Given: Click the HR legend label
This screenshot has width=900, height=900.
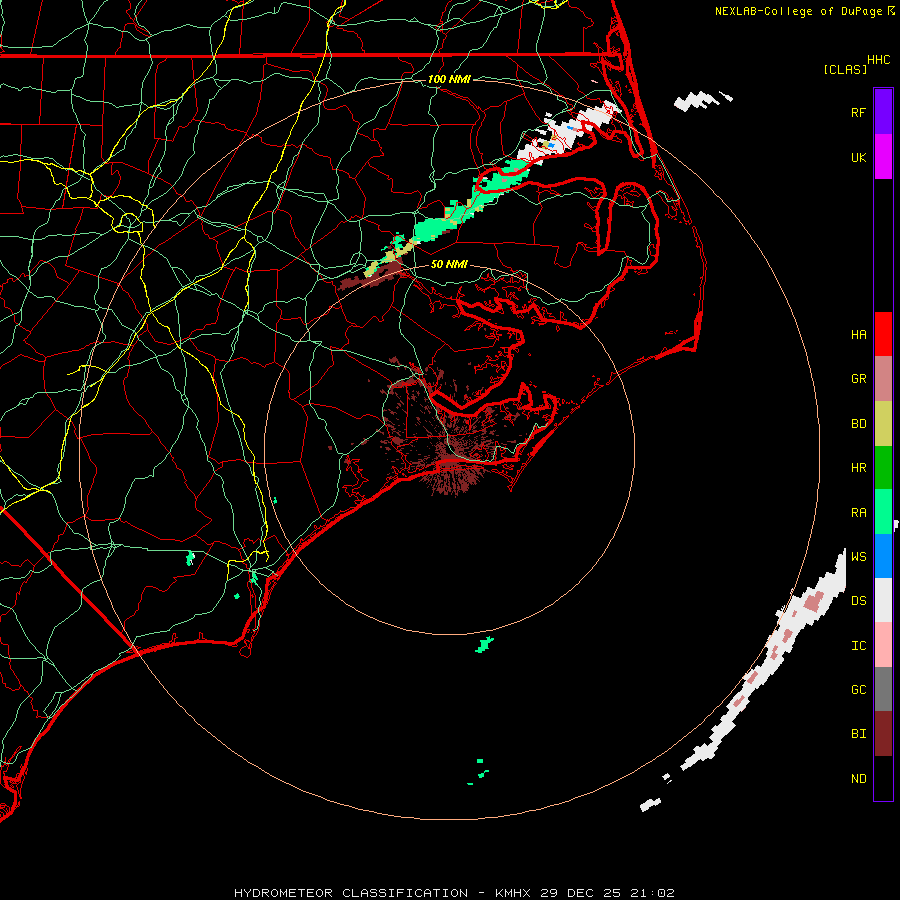Looking at the screenshot, I should tap(858, 468).
